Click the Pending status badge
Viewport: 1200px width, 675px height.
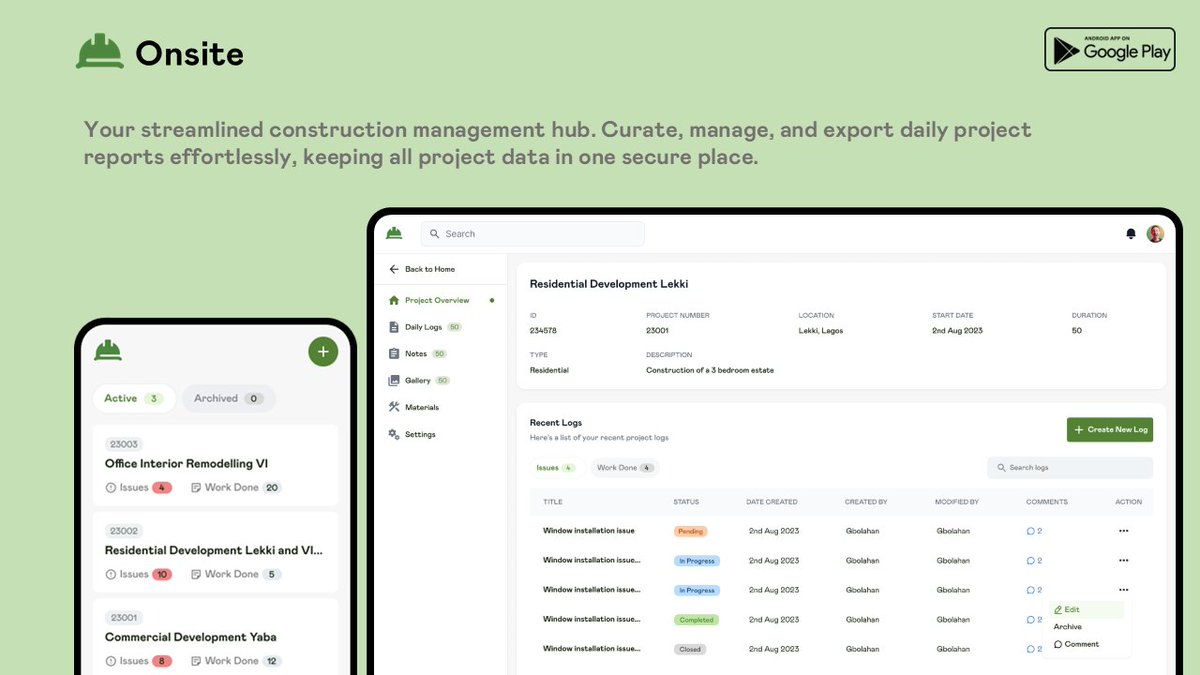coord(691,531)
